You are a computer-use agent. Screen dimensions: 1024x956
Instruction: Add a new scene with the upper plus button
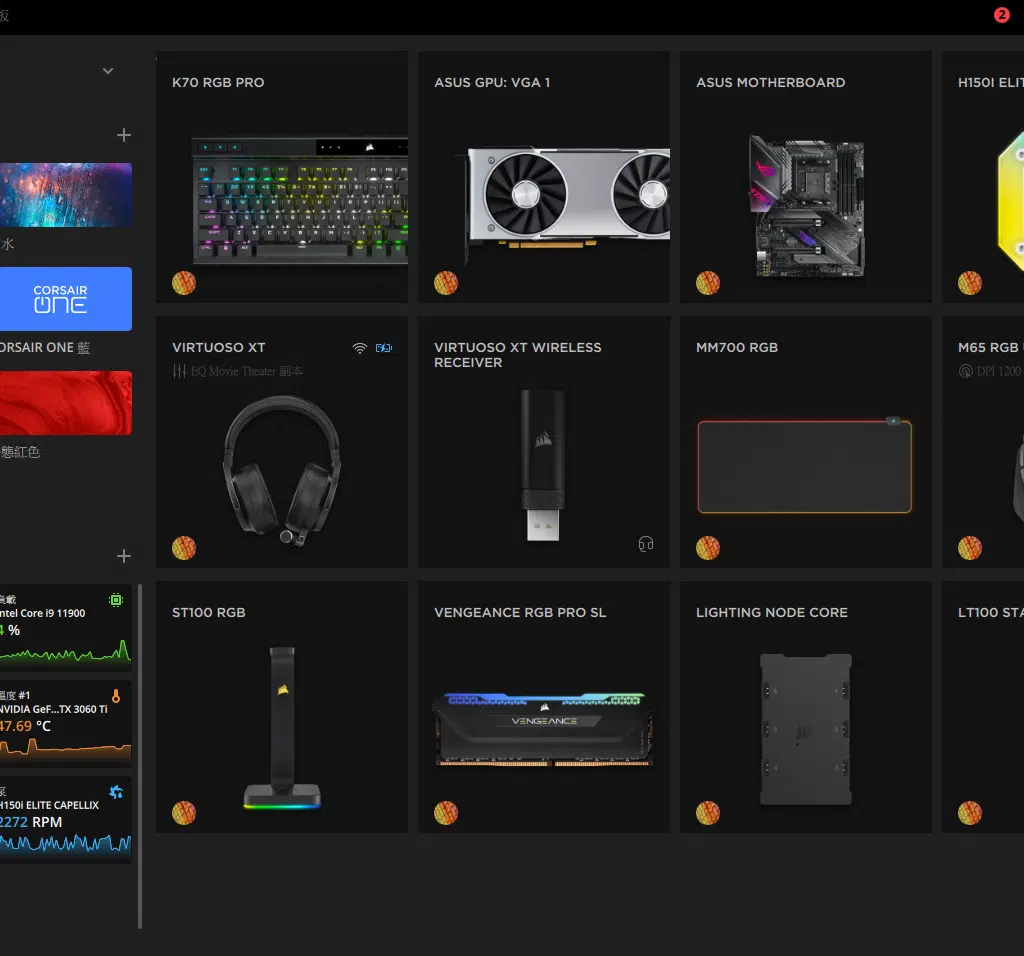click(x=124, y=135)
